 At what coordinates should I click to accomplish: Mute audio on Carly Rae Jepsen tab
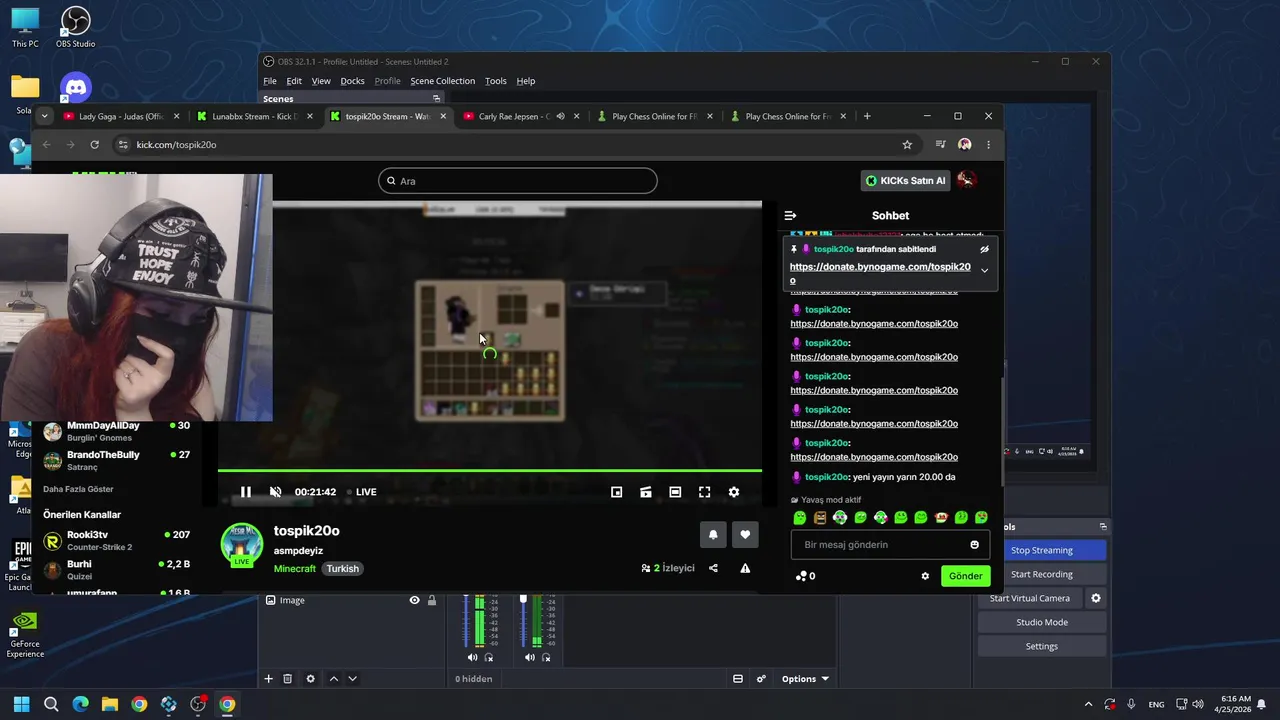tap(560, 116)
